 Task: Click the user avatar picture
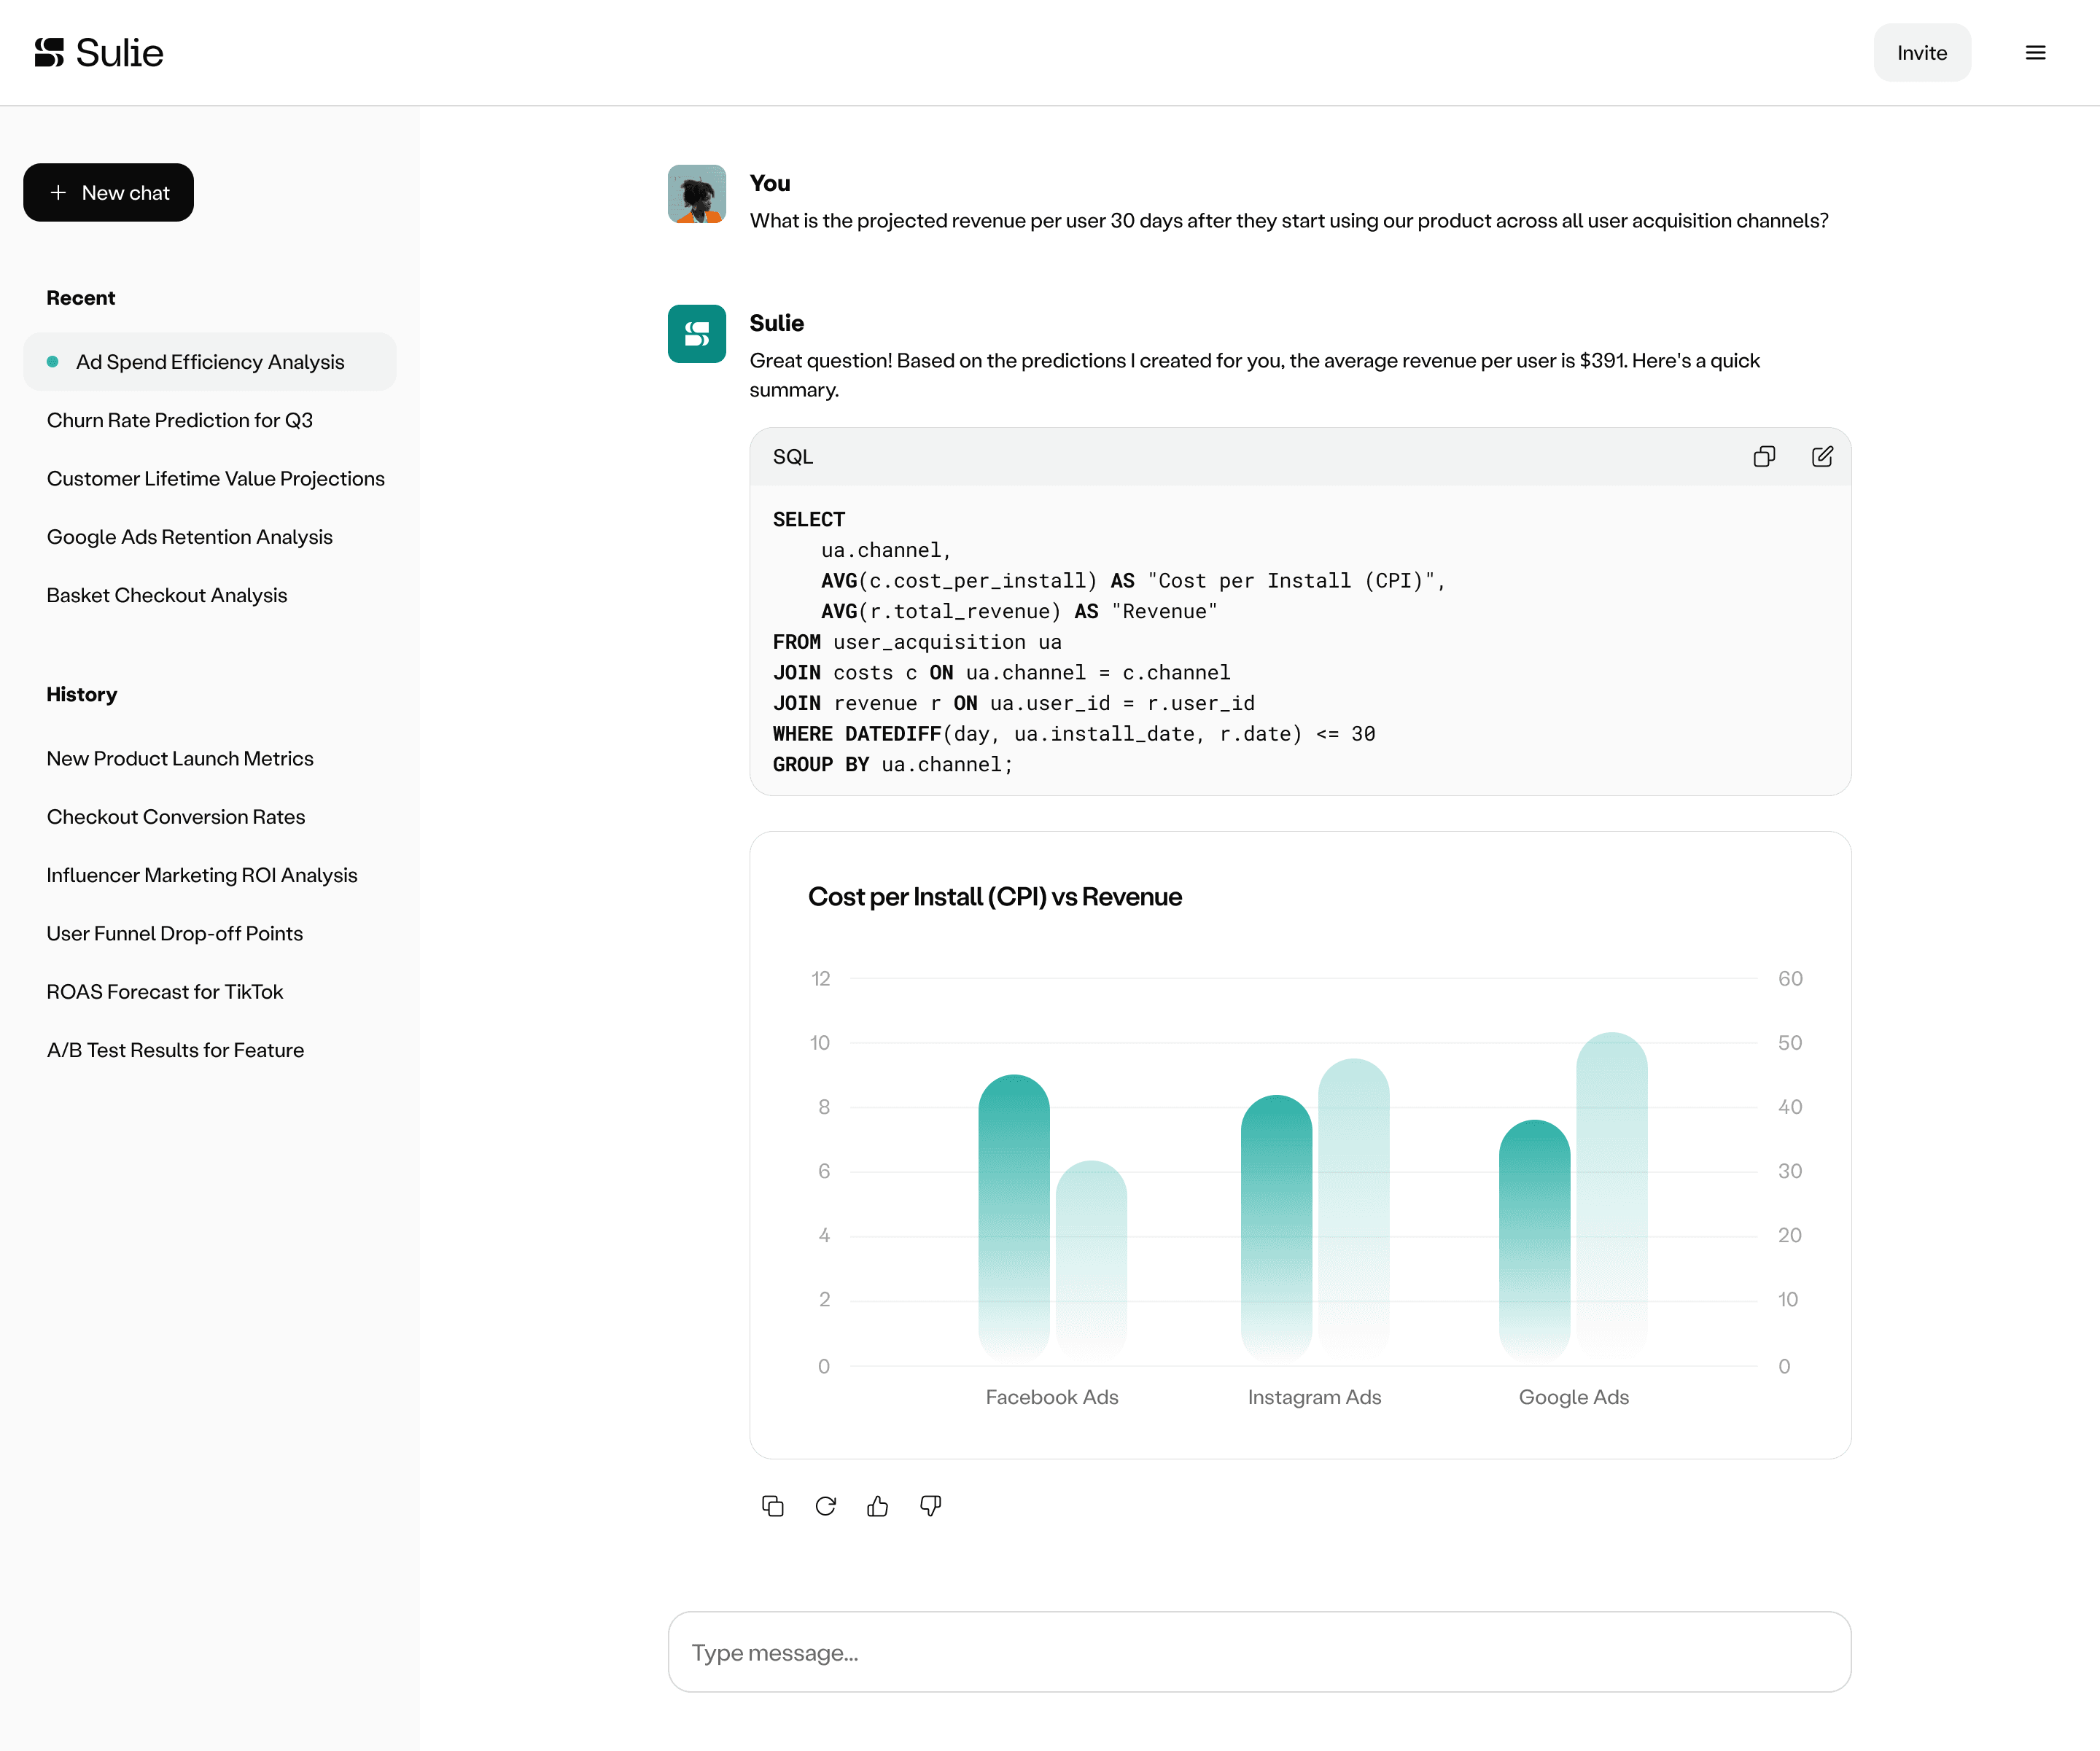(696, 194)
